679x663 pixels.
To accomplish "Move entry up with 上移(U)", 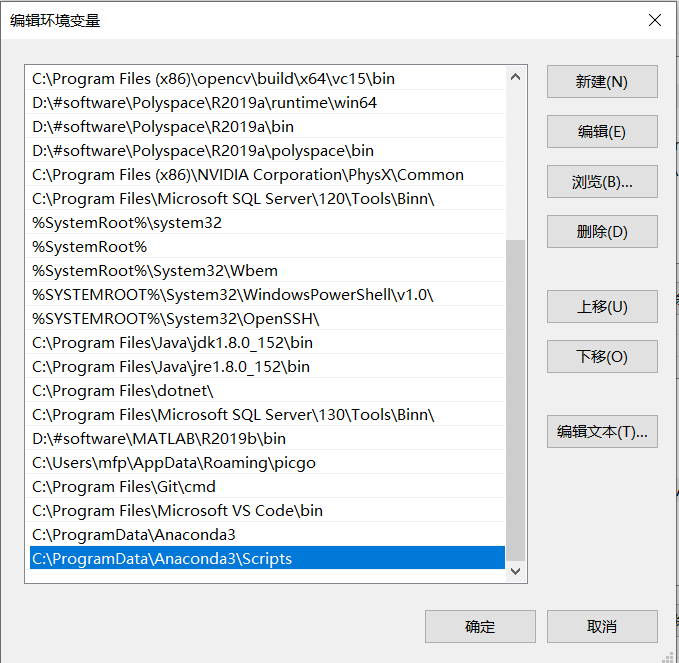I will pos(602,307).
